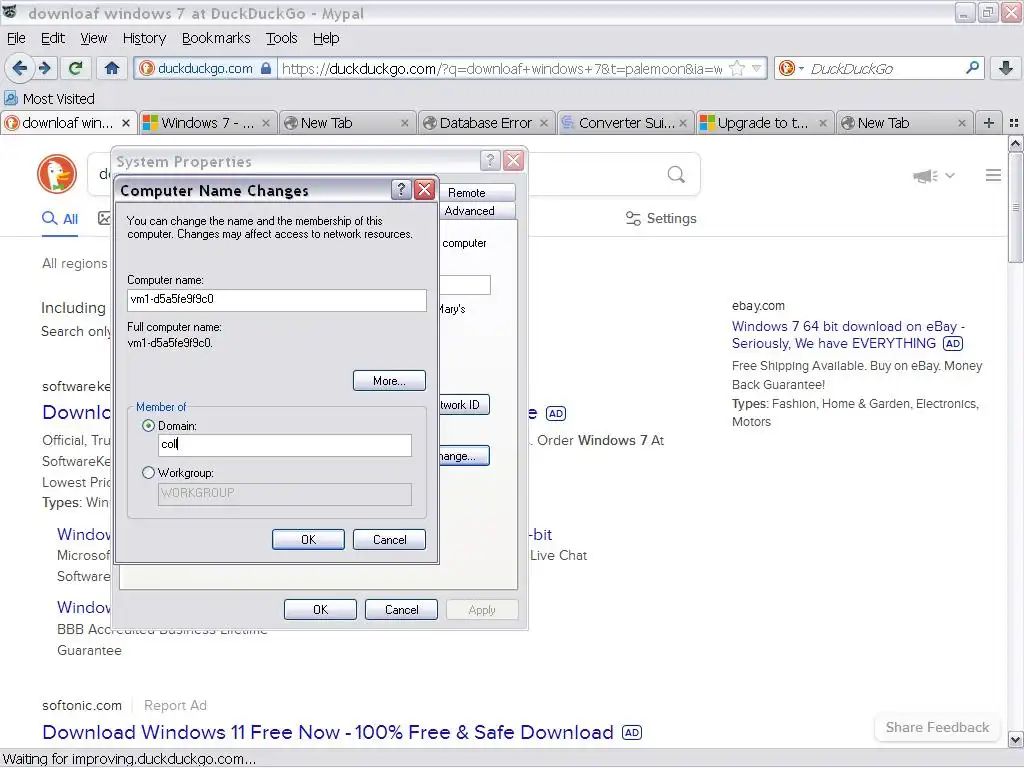1024x768 pixels.
Task: Open the Downloads arrow icon
Action: (x=1006, y=68)
